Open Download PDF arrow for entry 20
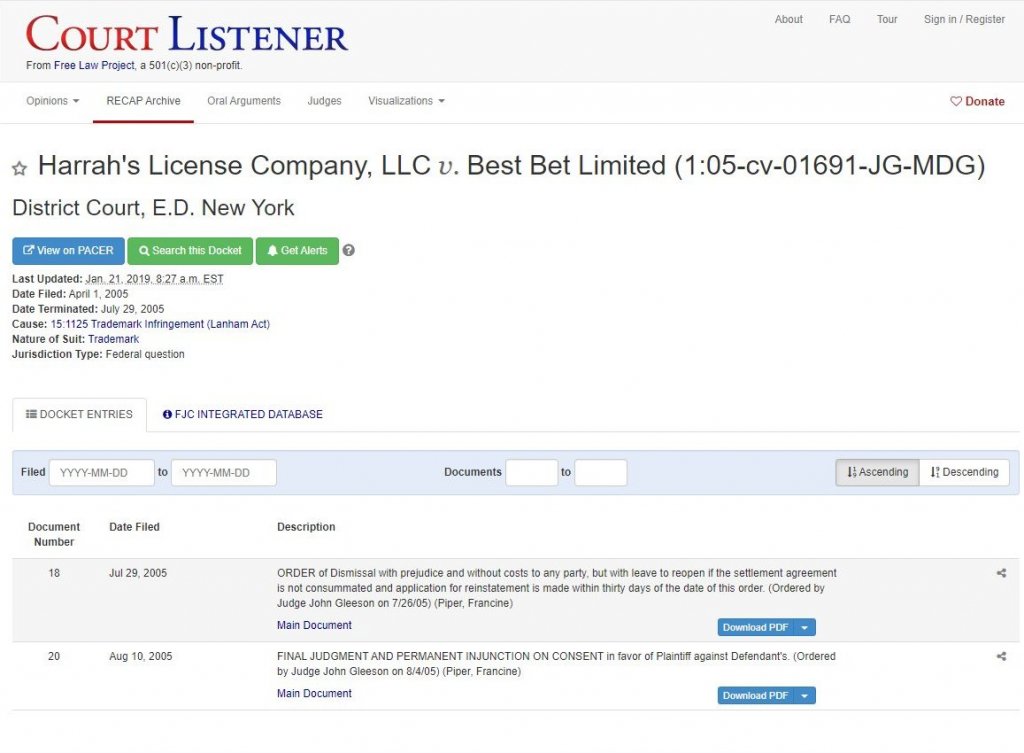Image resolution: width=1024 pixels, height=753 pixels. pyautogui.click(x=805, y=696)
